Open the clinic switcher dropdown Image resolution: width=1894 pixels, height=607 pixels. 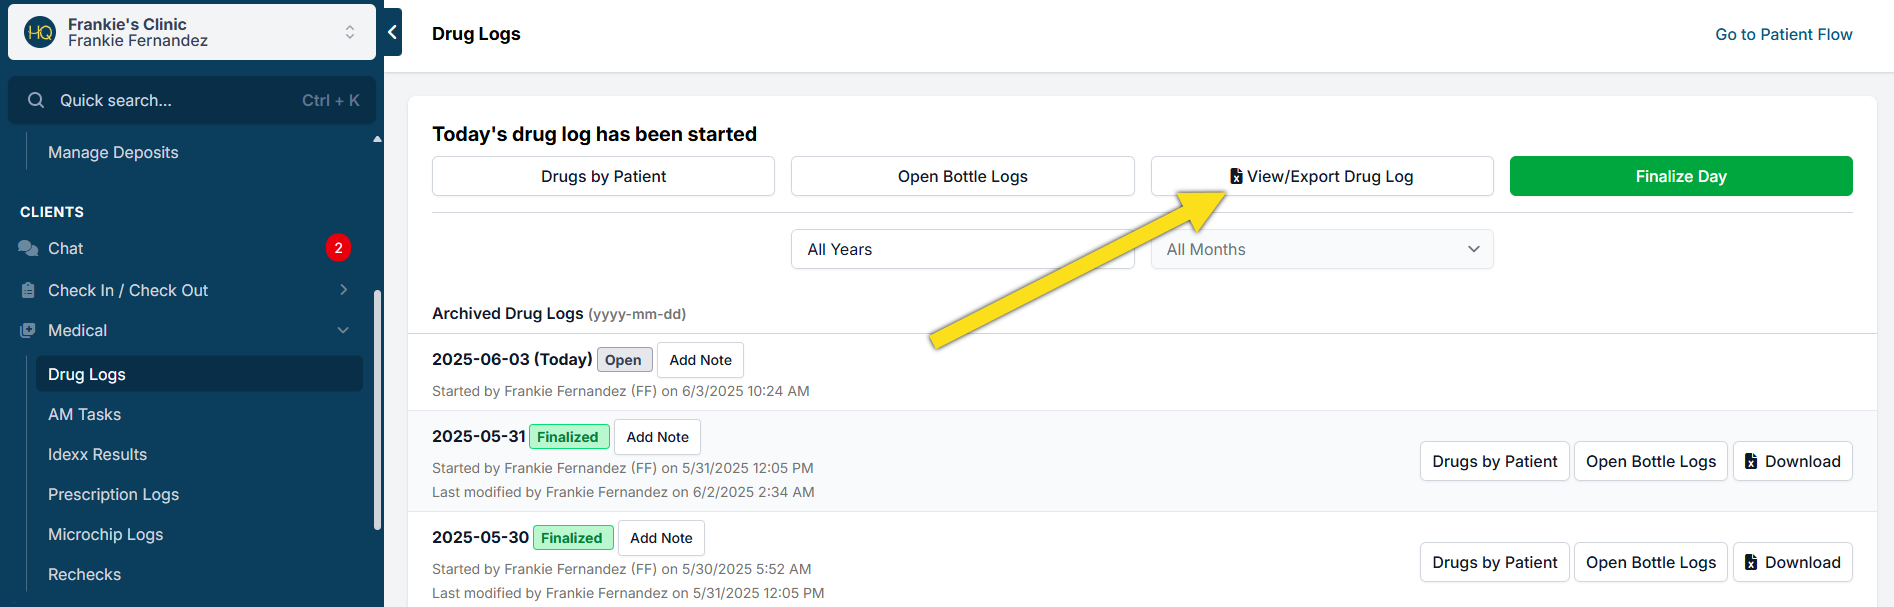[x=350, y=32]
